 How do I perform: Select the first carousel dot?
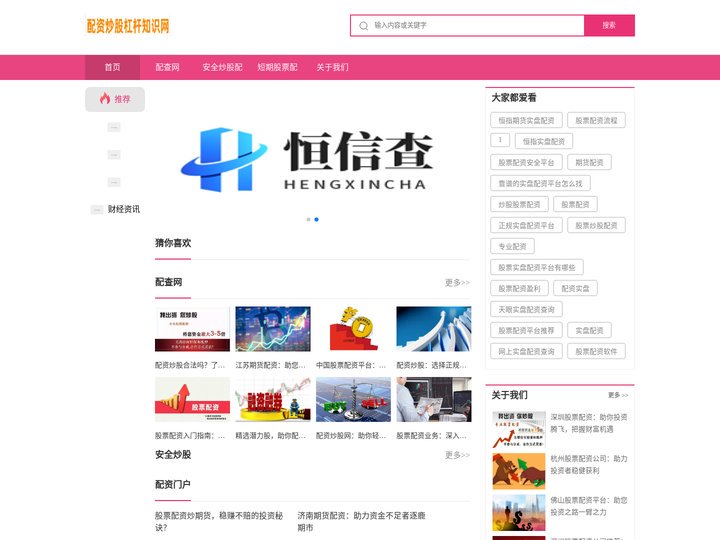[309, 219]
